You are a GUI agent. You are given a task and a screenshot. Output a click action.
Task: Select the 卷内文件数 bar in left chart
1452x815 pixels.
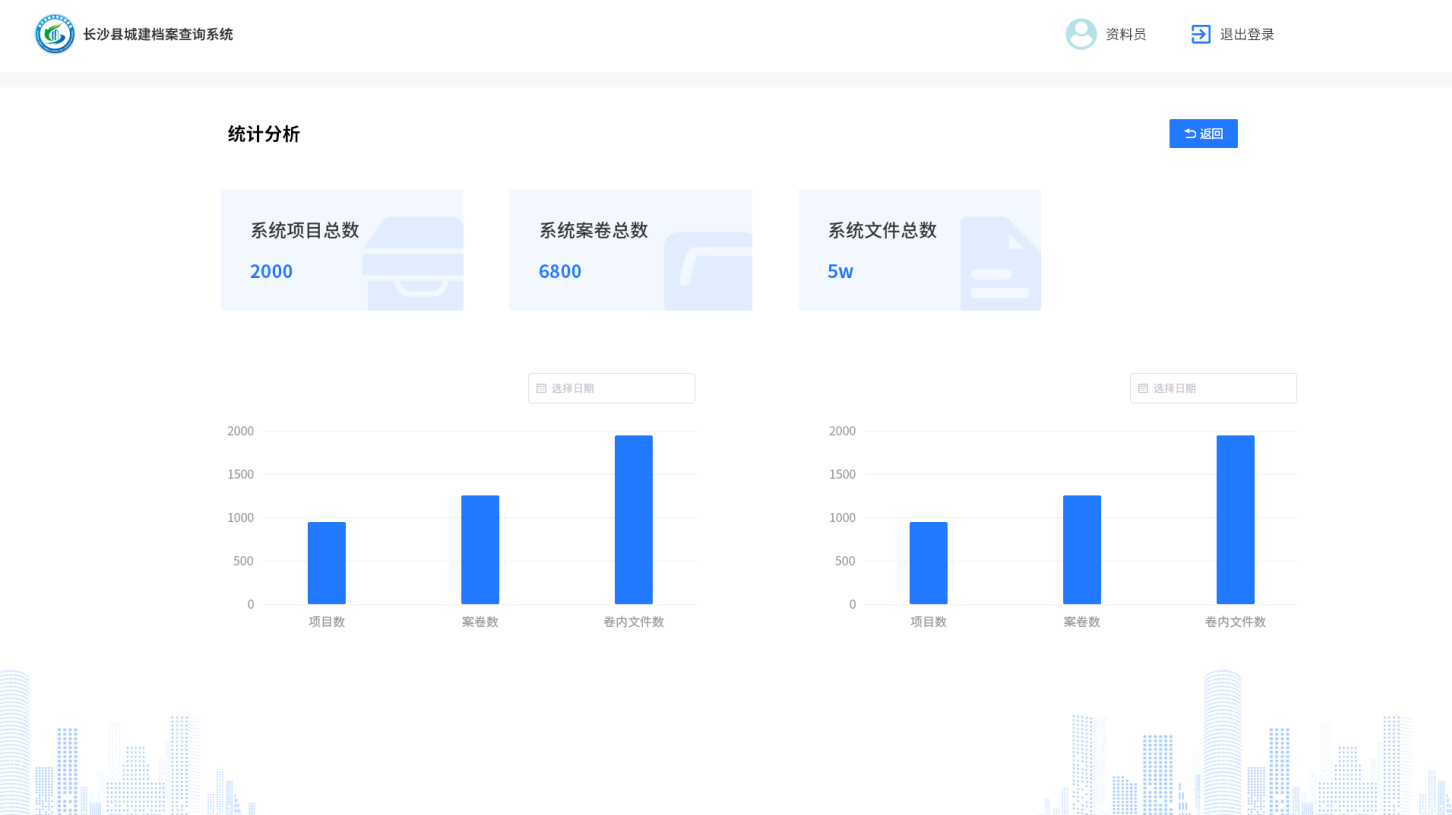click(x=634, y=520)
